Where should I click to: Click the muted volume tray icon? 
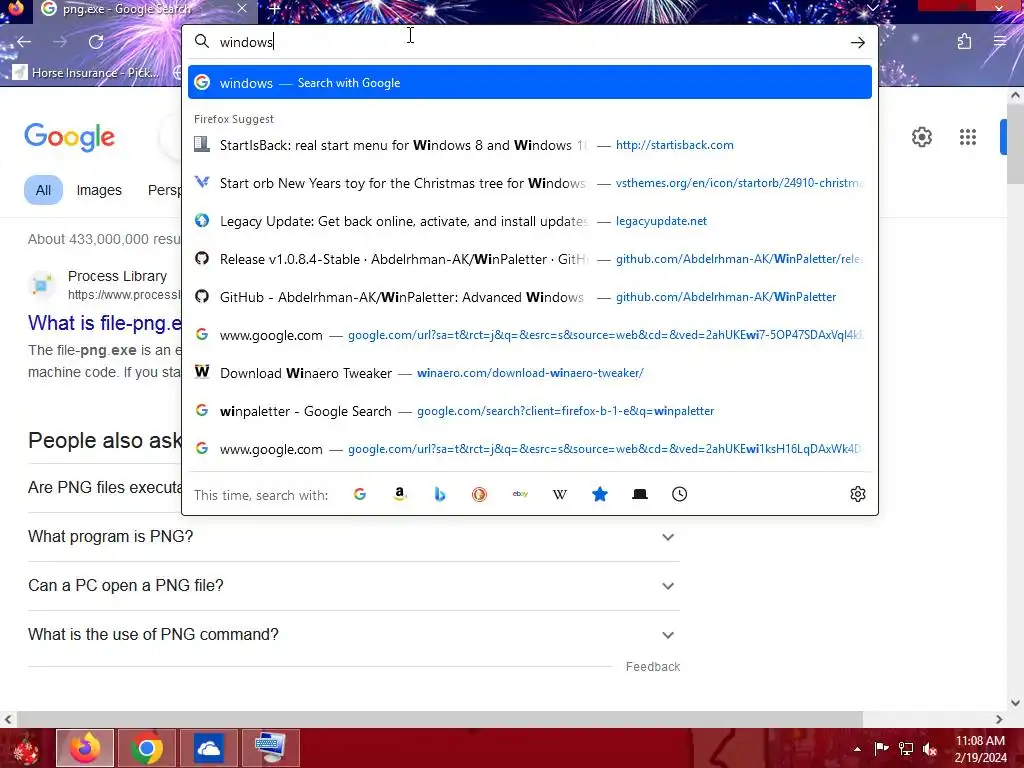tap(930, 749)
